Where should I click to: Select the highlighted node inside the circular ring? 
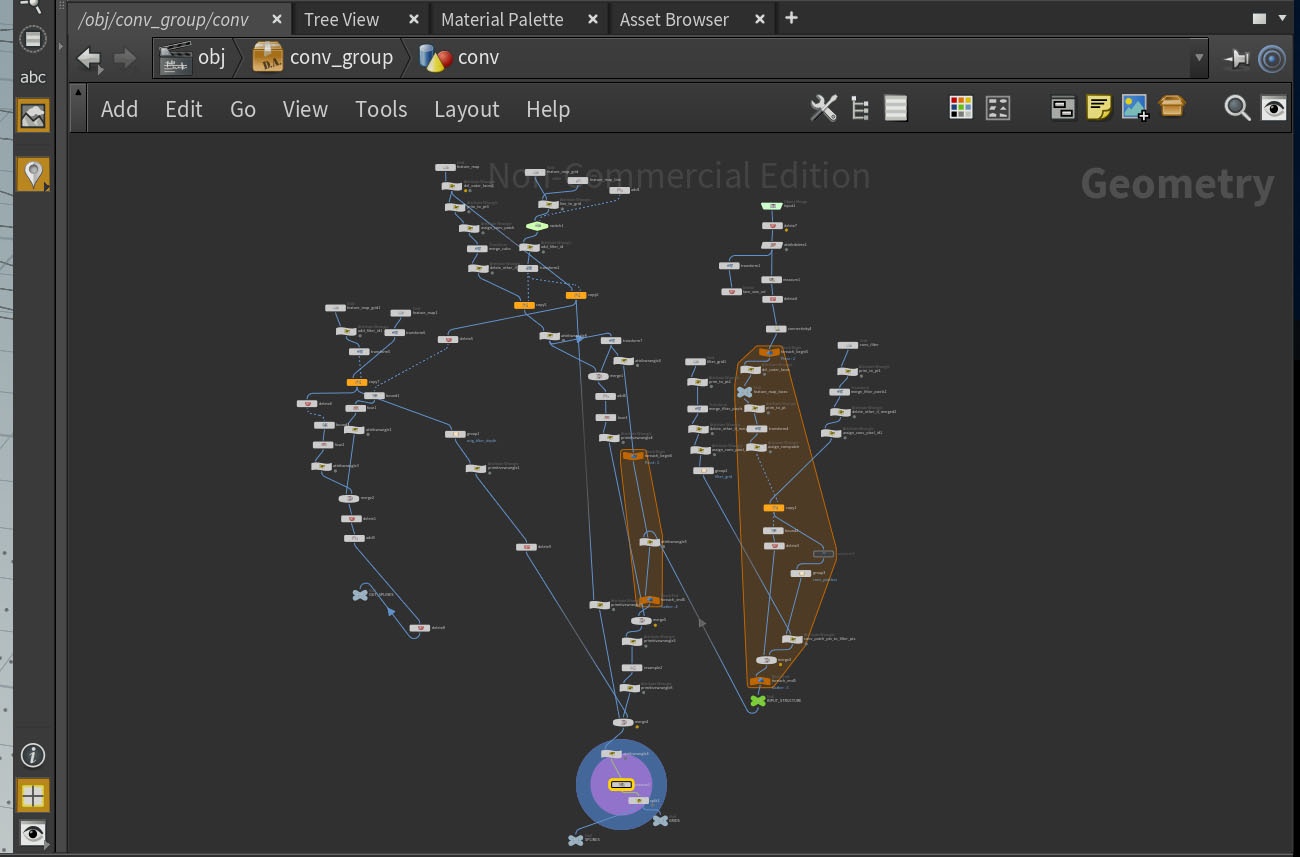click(621, 784)
